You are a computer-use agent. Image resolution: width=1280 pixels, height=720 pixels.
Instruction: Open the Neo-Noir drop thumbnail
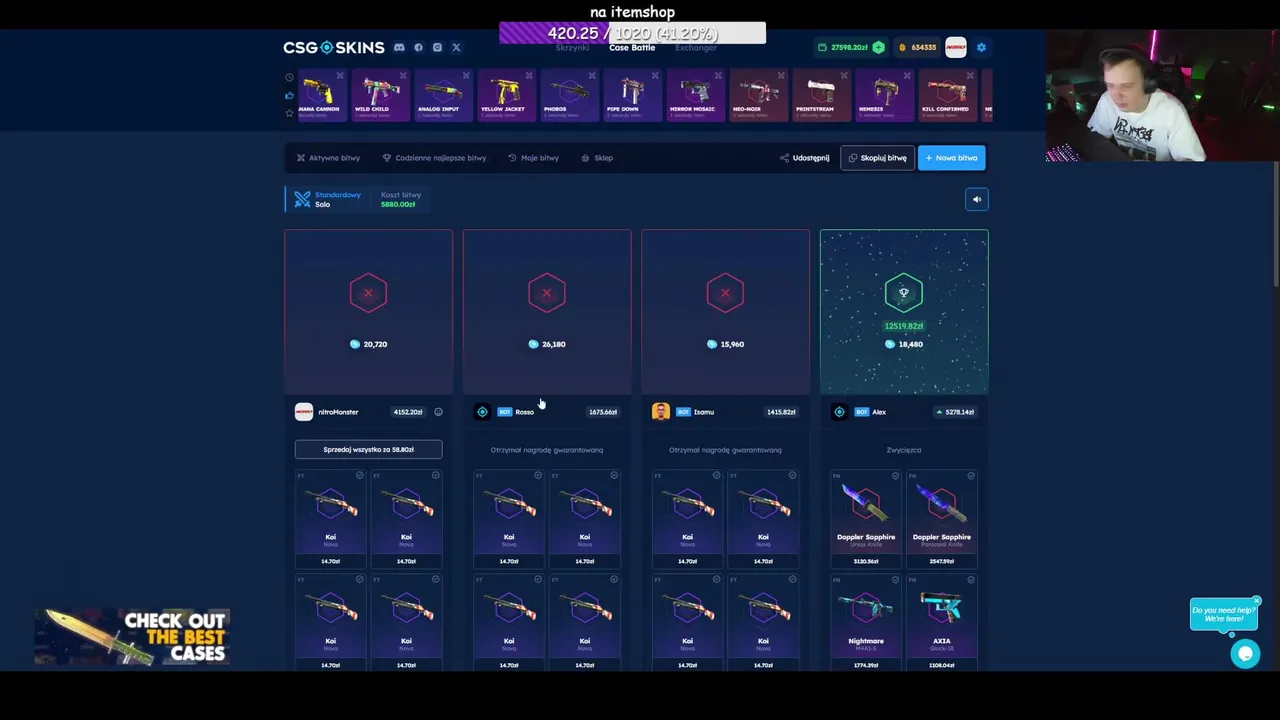[x=757, y=96]
